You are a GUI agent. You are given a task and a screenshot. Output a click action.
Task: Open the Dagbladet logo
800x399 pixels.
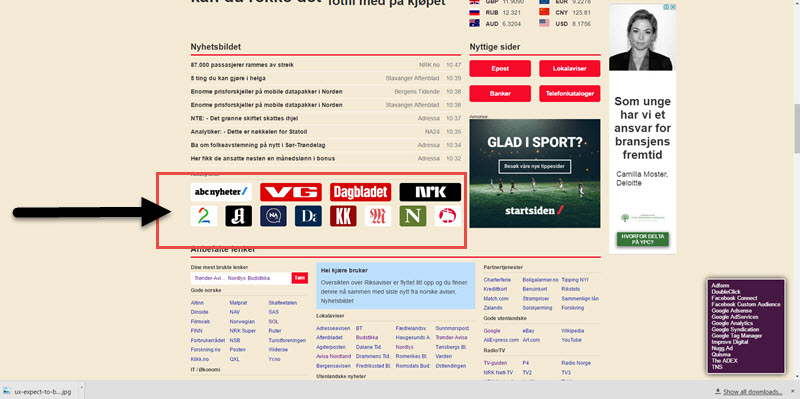(361, 192)
